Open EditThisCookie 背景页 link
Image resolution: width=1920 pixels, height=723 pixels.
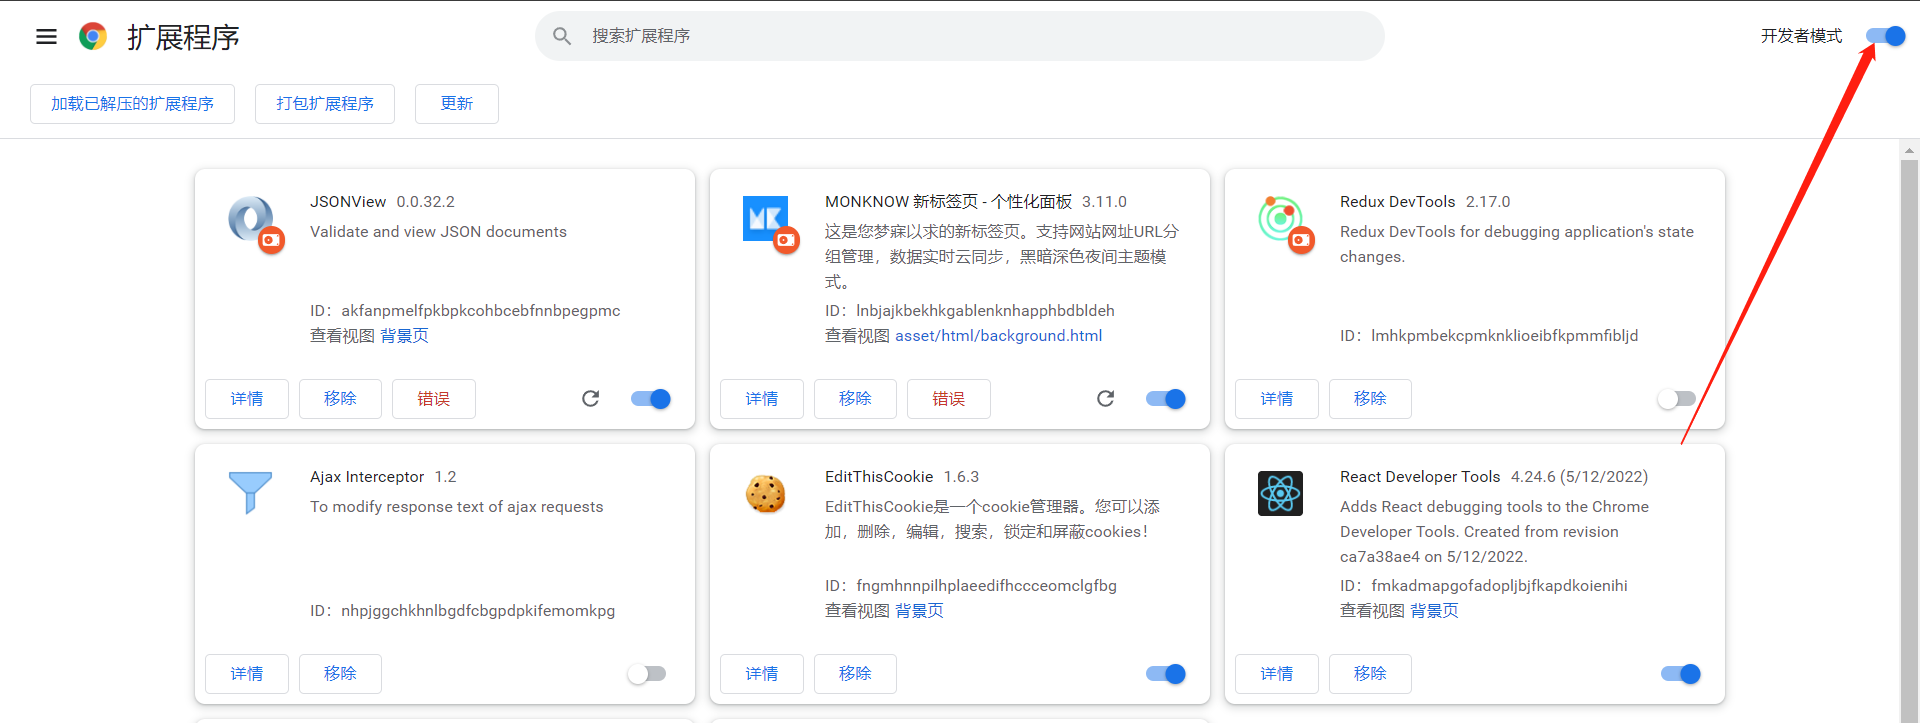coord(919,611)
